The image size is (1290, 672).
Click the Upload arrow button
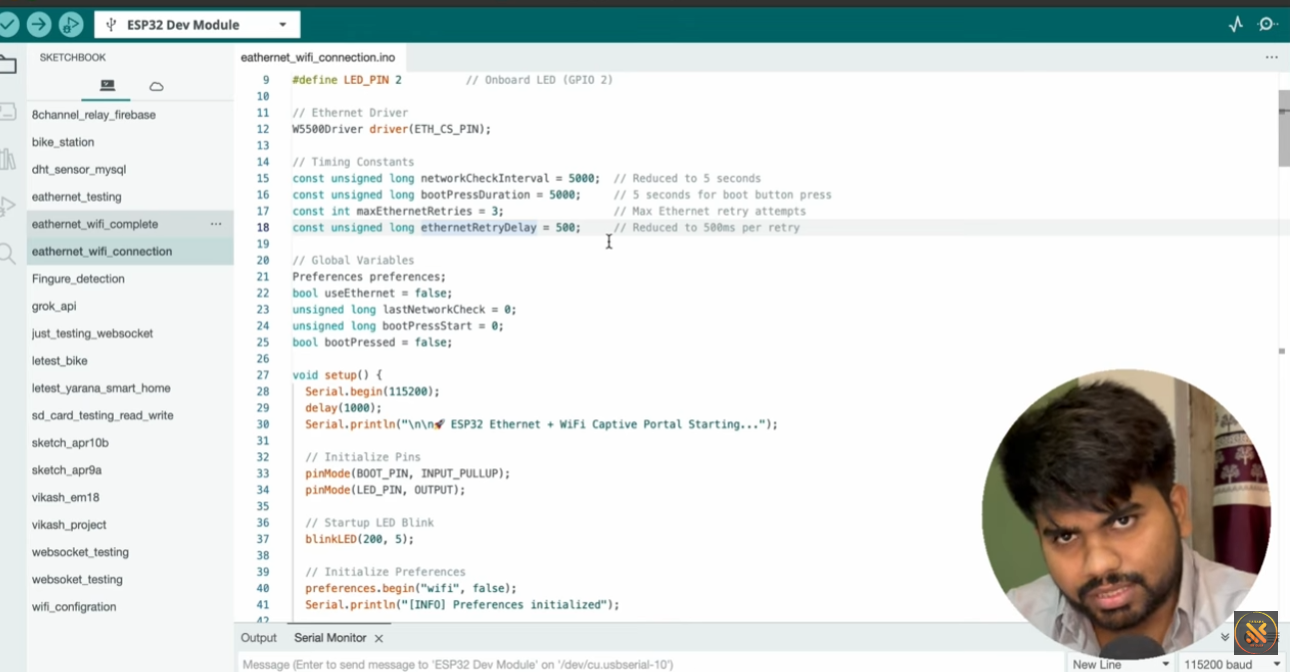(39, 24)
